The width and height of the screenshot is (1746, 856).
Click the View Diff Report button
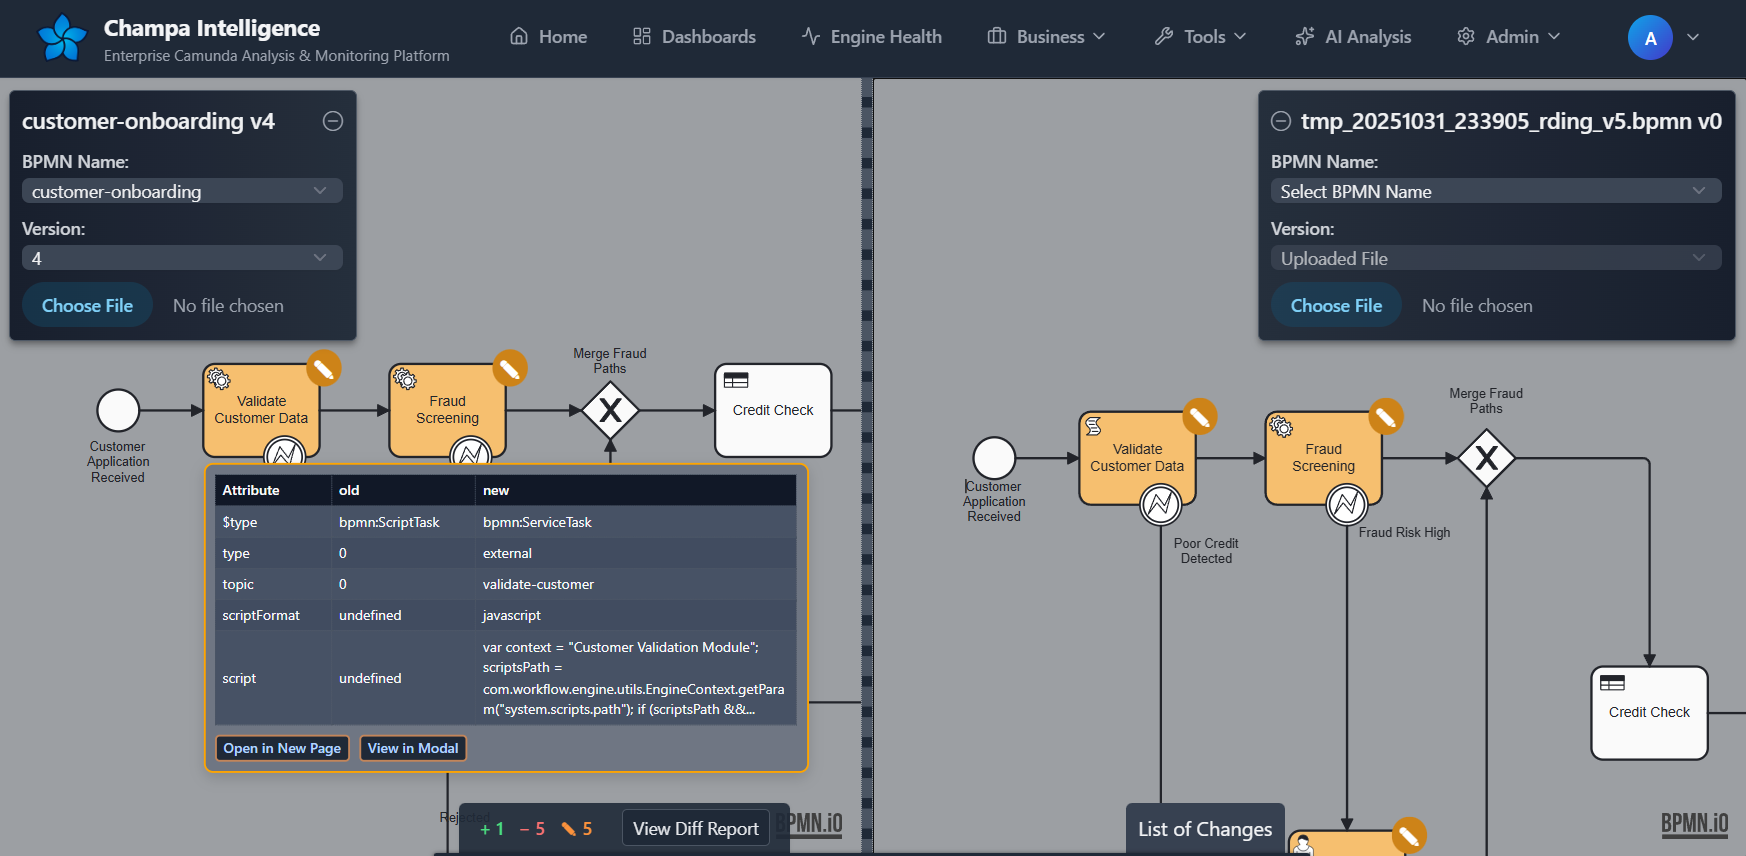(x=696, y=828)
